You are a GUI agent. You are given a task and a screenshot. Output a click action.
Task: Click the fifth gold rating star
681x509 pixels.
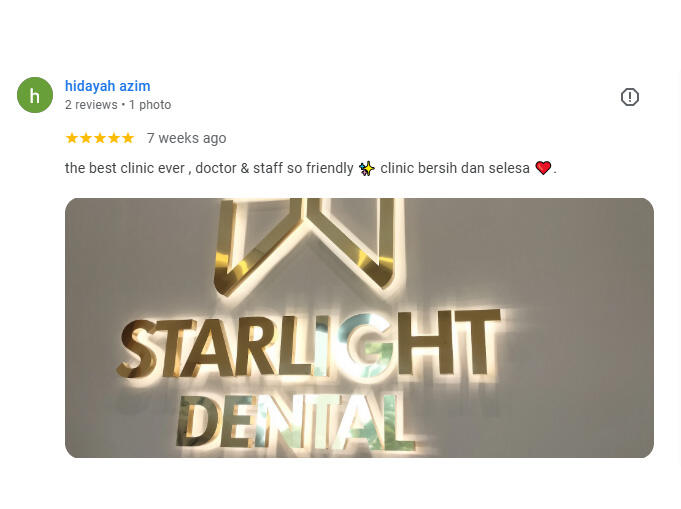click(128, 138)
